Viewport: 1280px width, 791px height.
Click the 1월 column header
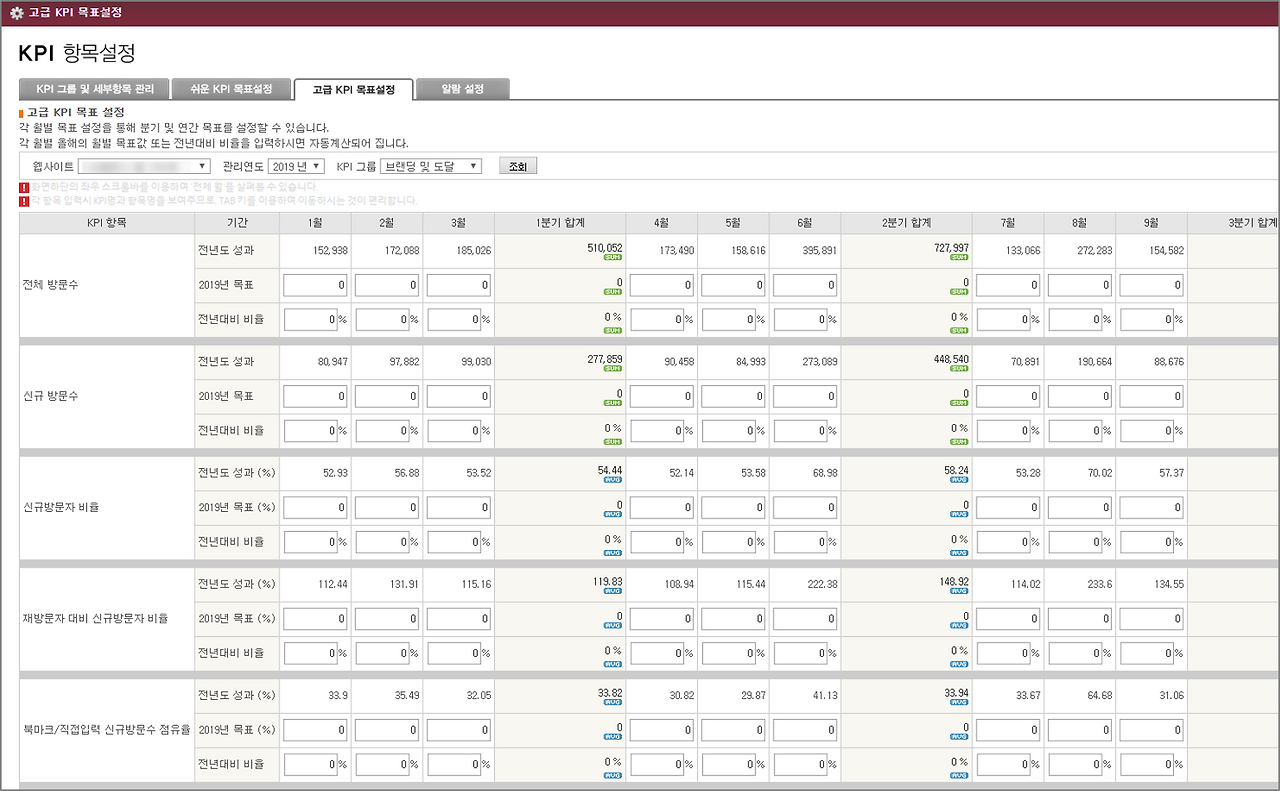(x=316, y=222)
